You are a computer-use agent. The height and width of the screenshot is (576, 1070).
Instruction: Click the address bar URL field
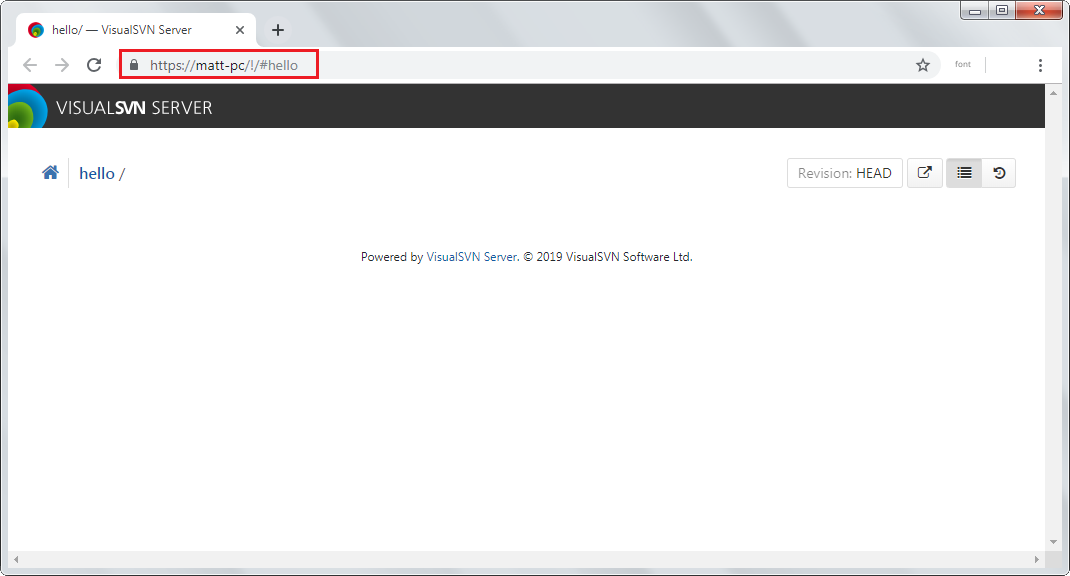click(500, 65)
